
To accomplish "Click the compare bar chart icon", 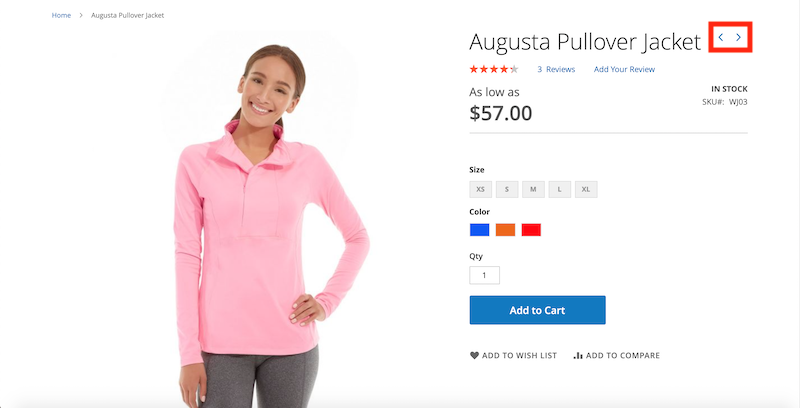I will click(578, 355).
